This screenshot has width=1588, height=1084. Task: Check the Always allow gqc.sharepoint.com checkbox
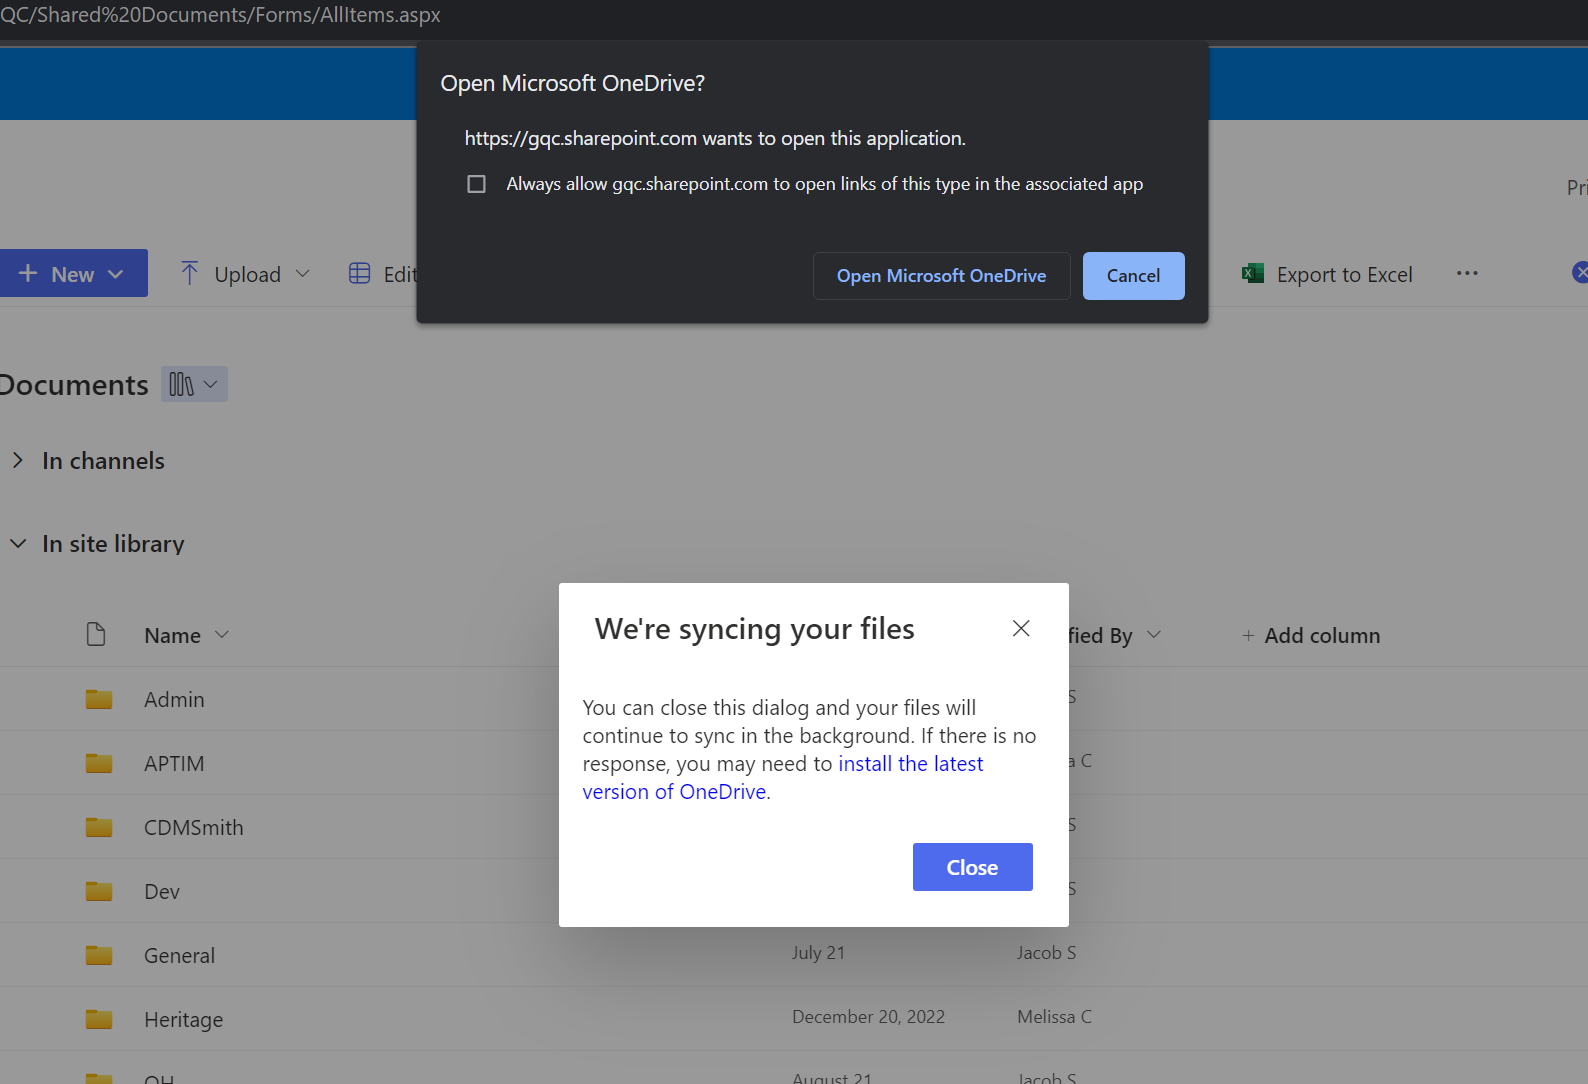(477, 184)
